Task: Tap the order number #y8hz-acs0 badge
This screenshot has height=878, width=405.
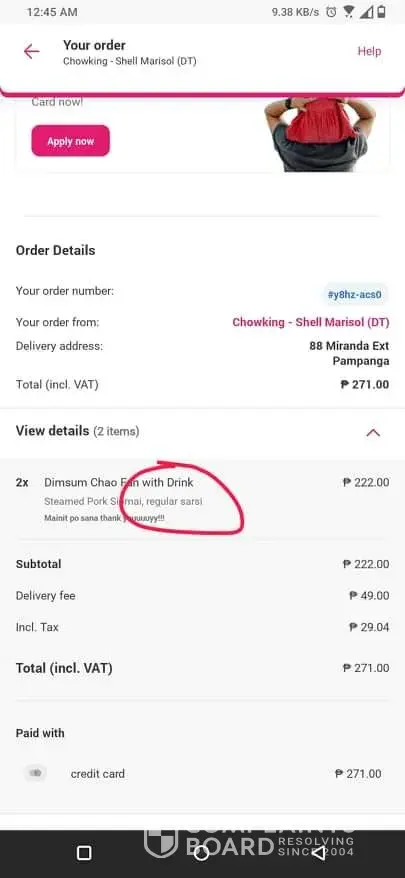Action: point(355,294)
